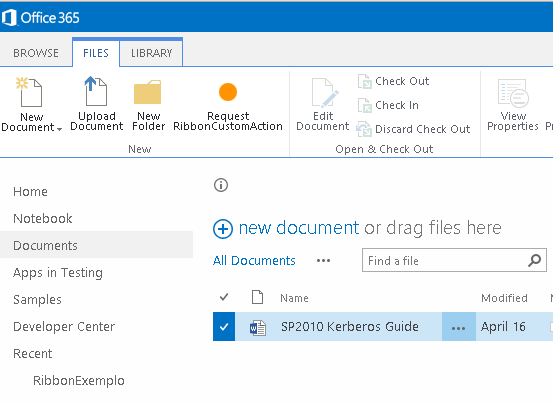Click the search magnifier icon
Screen dimensions: 553x402
coord(535,261)
